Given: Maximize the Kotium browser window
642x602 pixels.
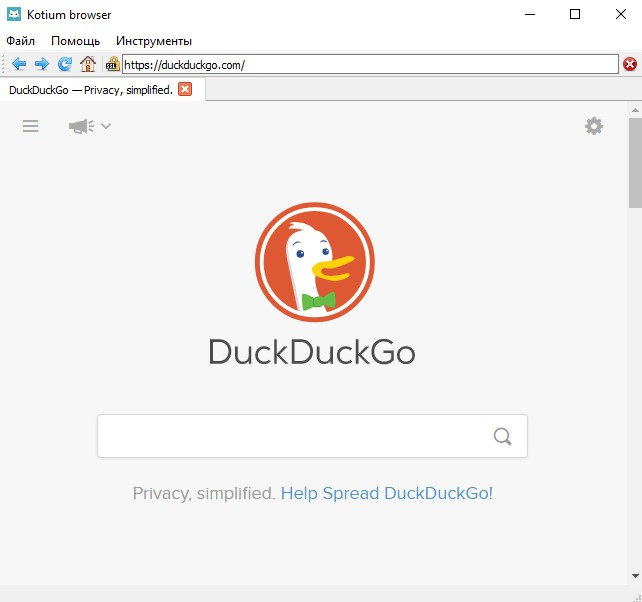Looking at the screenshot, I should (575, 14).
